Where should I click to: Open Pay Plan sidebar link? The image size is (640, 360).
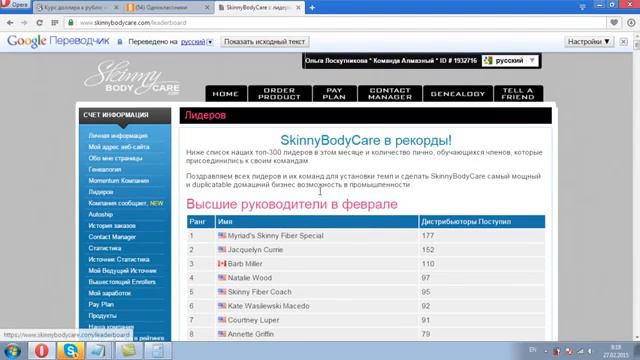(x=101, y=304)
